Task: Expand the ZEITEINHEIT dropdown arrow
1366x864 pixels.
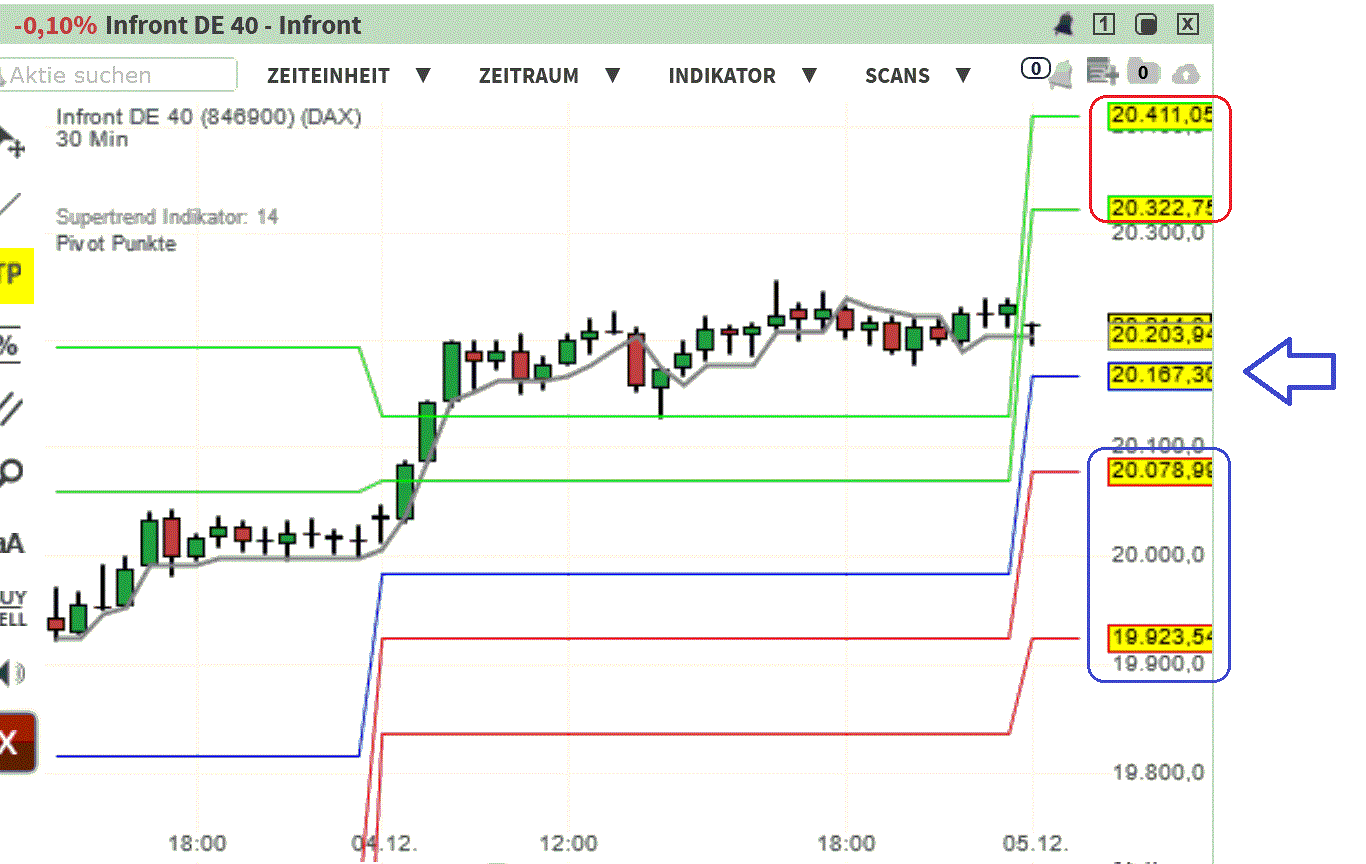Action: click(424, 75)
